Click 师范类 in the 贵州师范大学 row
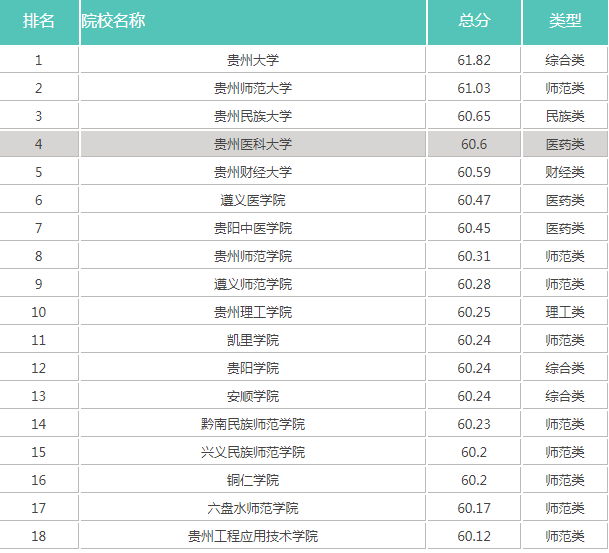The image size is (609, 553). (565, 88)
